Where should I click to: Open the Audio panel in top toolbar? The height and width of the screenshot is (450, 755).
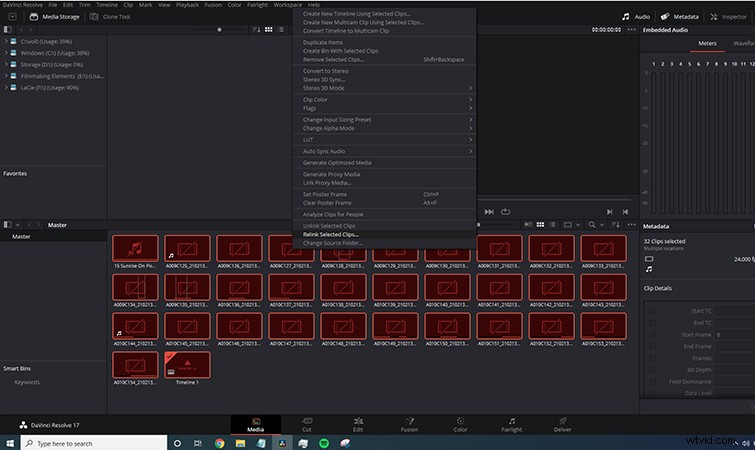coord(636,17)
